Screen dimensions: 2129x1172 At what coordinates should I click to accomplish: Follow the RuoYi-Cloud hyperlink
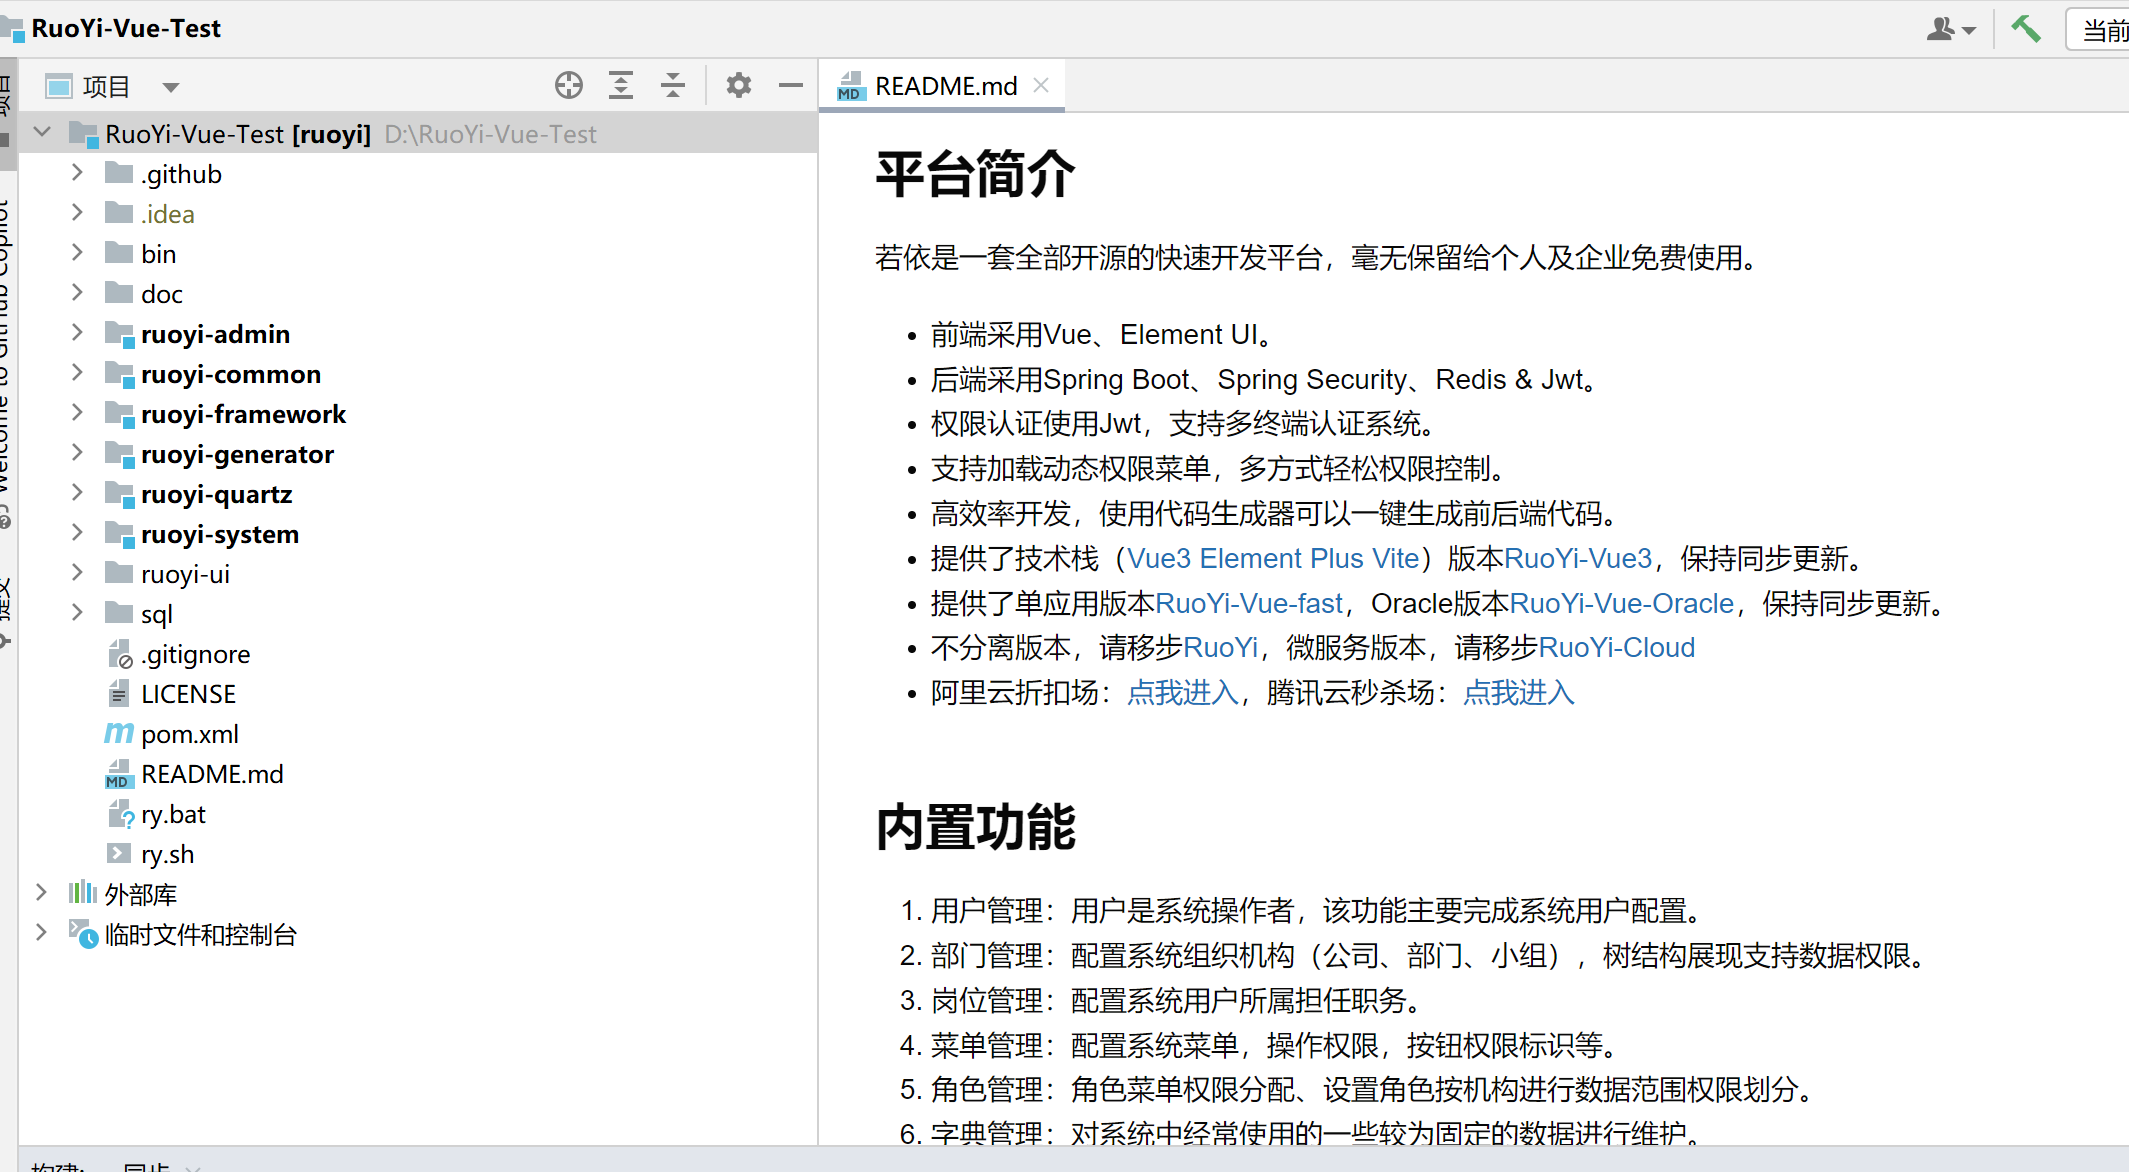(x=1616, y=648)
